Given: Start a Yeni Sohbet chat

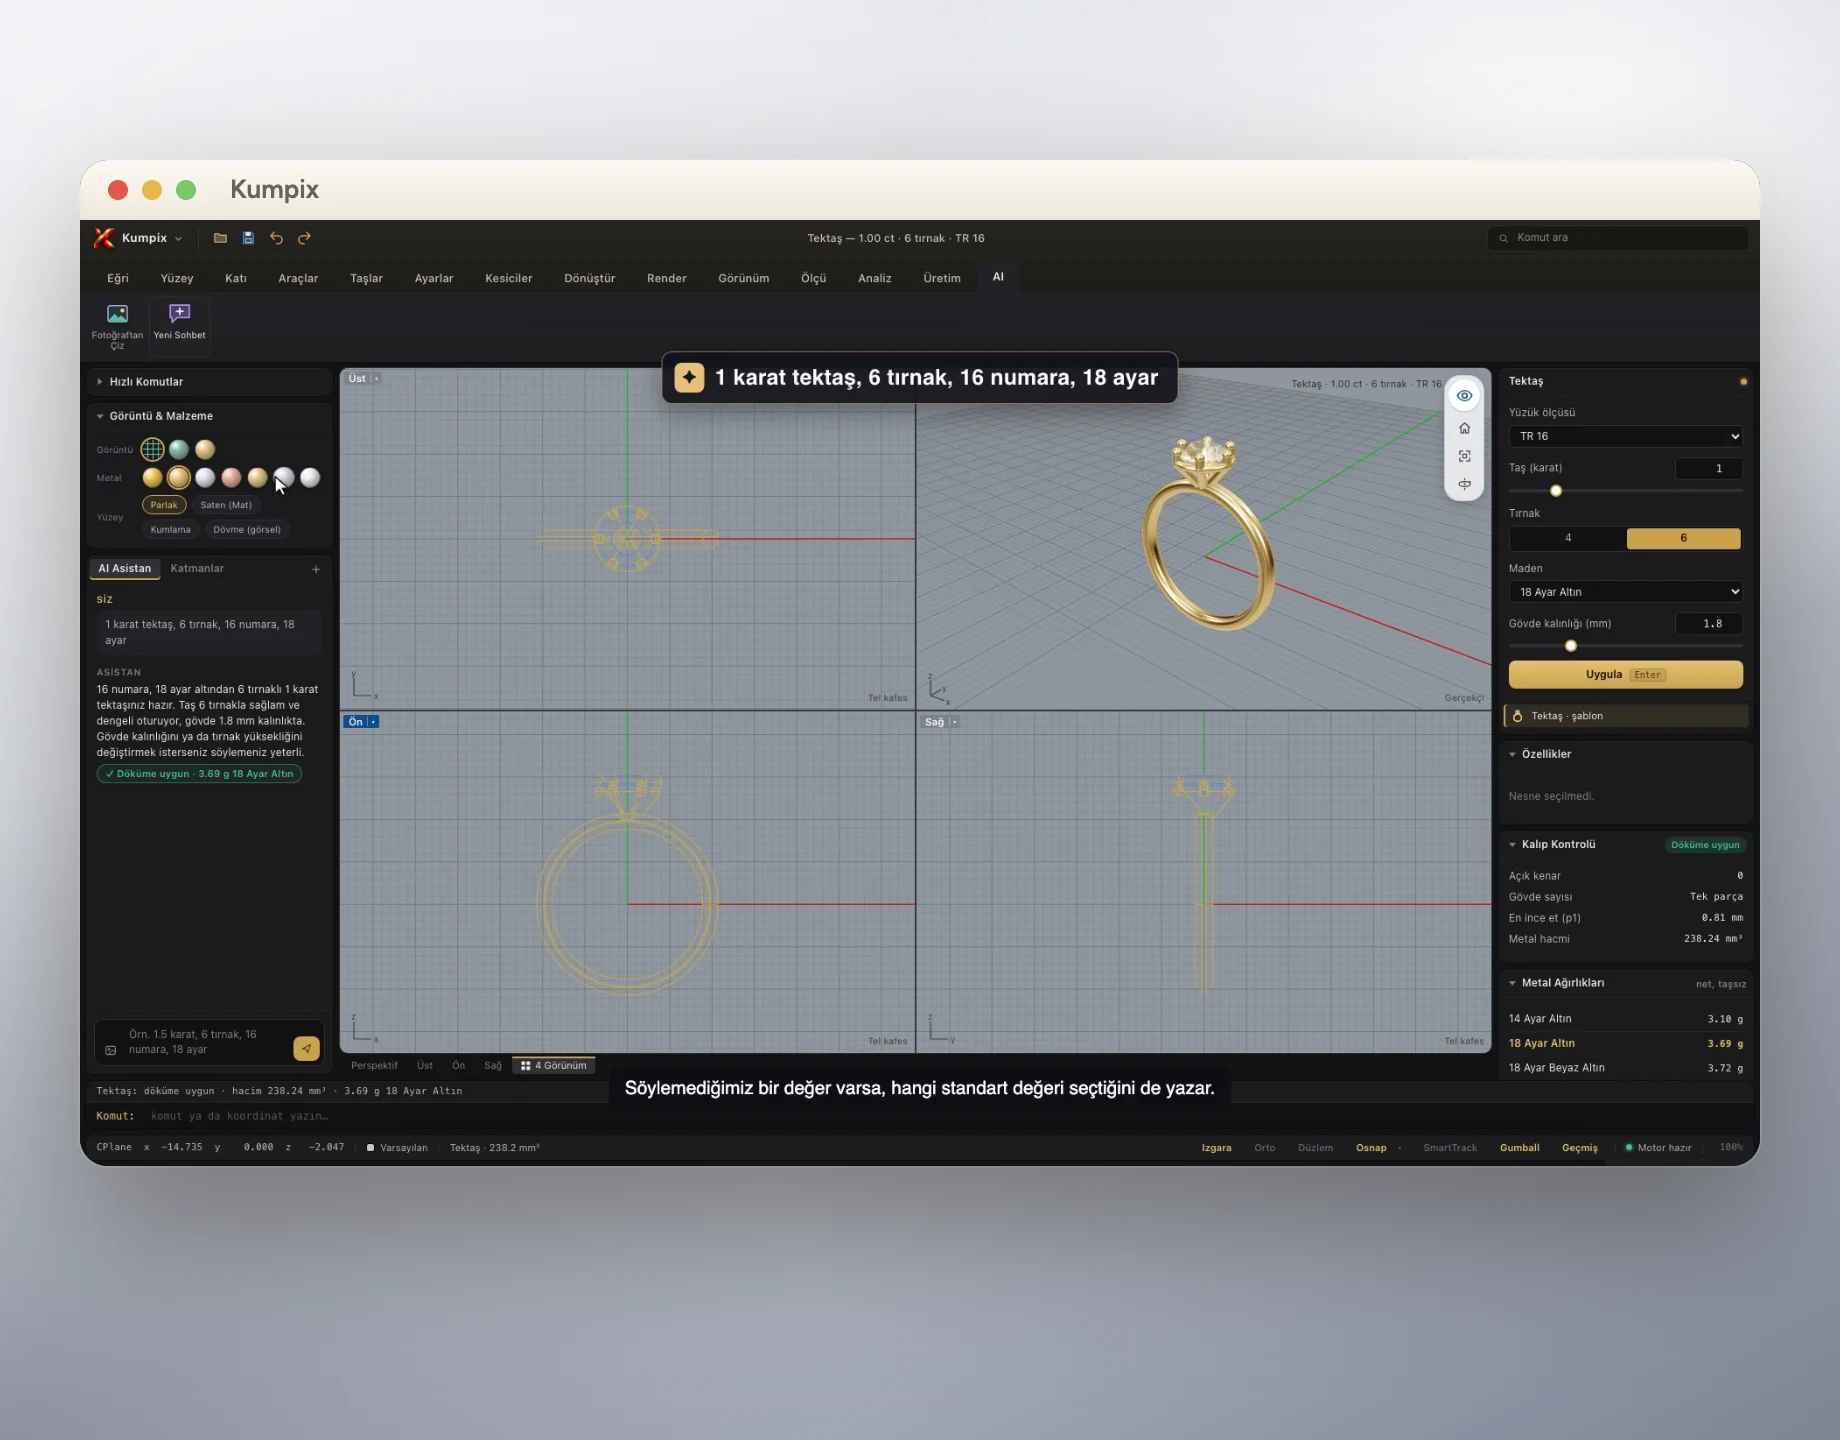Looking at the screenshot, I should coord(180,323).
